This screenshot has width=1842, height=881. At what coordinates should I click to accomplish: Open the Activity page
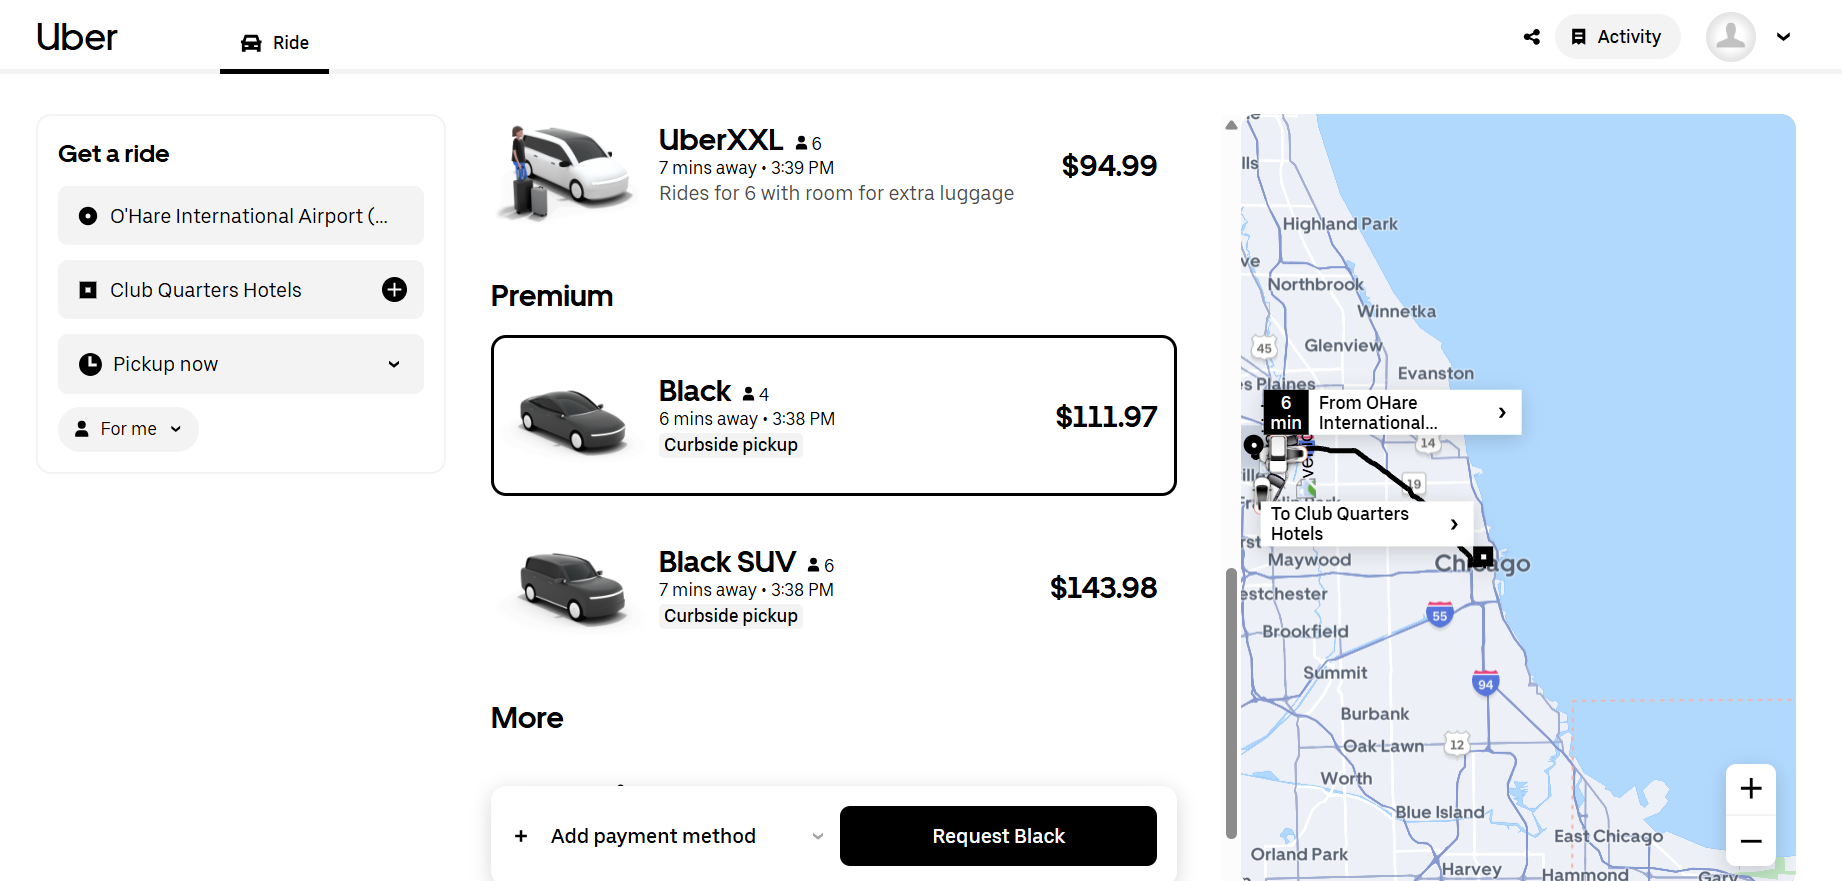(1616, 37)
